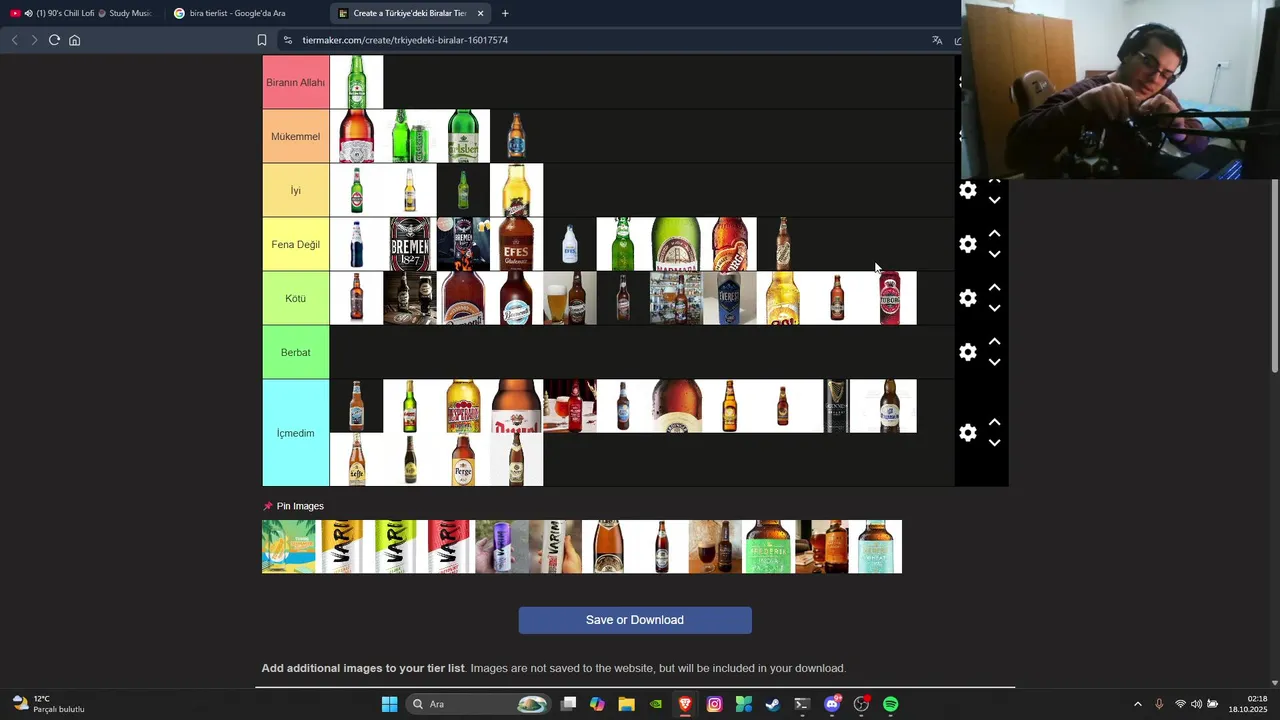Move Berbat tier down with arrow

994,362
